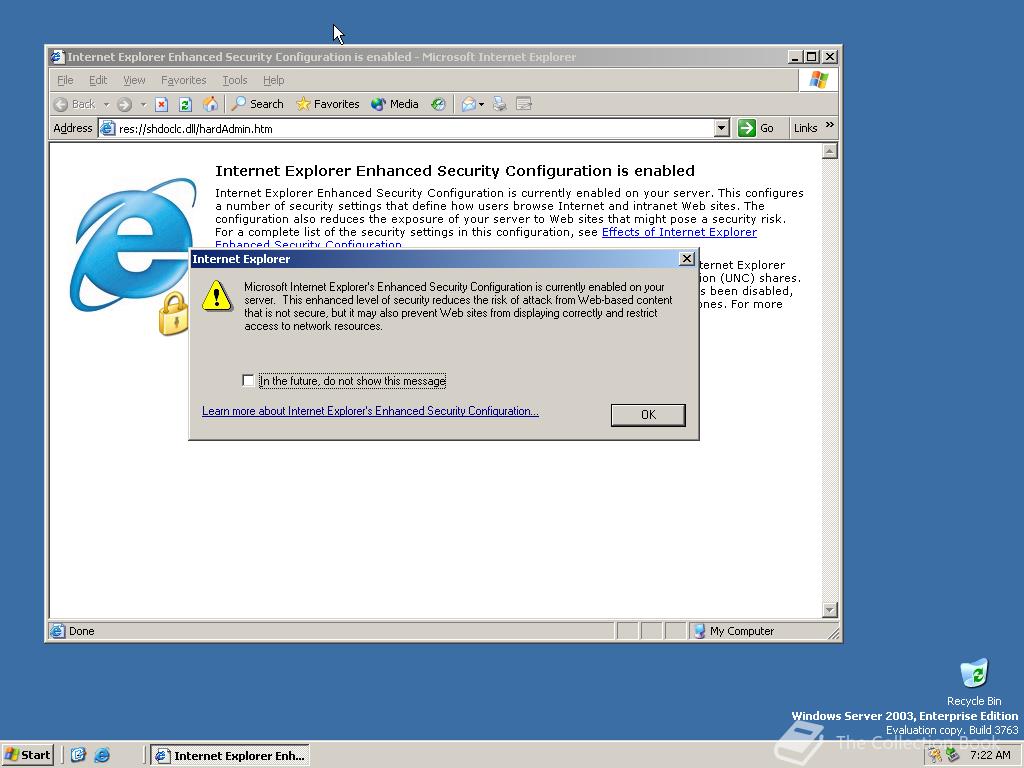Open Recycle Bin on the desktop
1024x768 pixels.
pyautogui.click(x=974, y=682)
